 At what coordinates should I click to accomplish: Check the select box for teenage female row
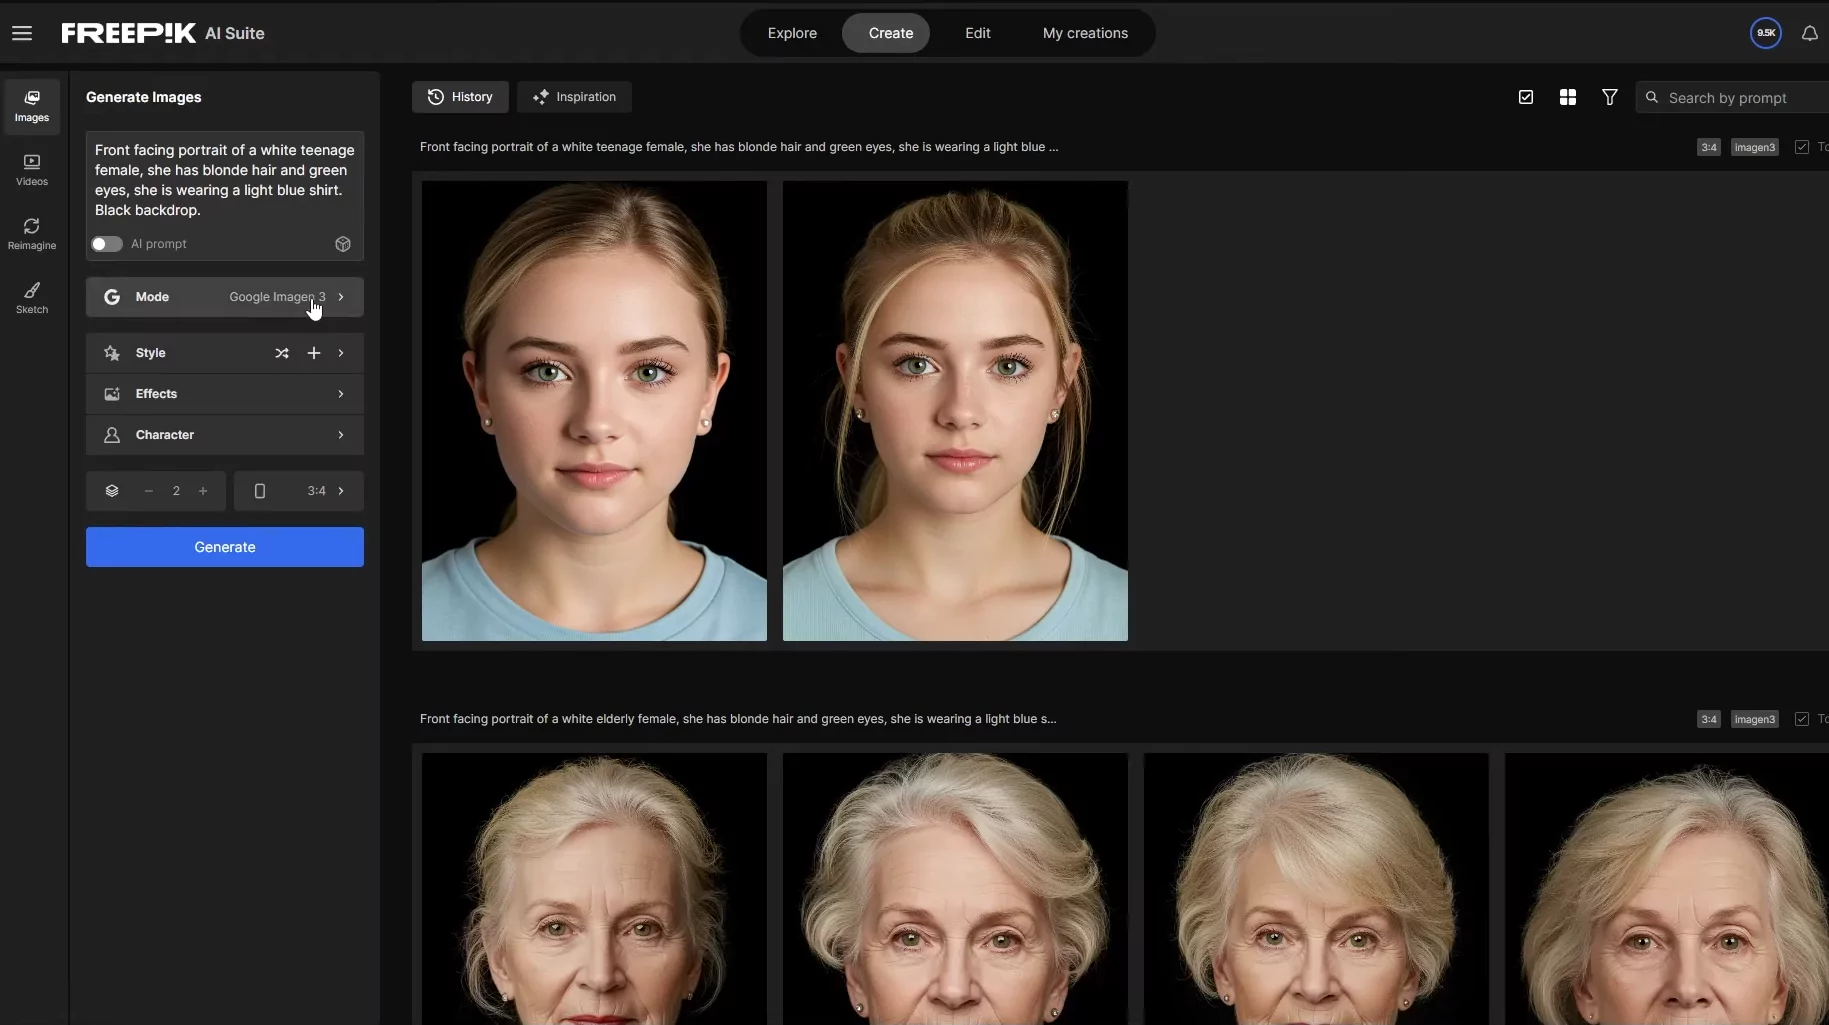click(x=1802, y=147)
